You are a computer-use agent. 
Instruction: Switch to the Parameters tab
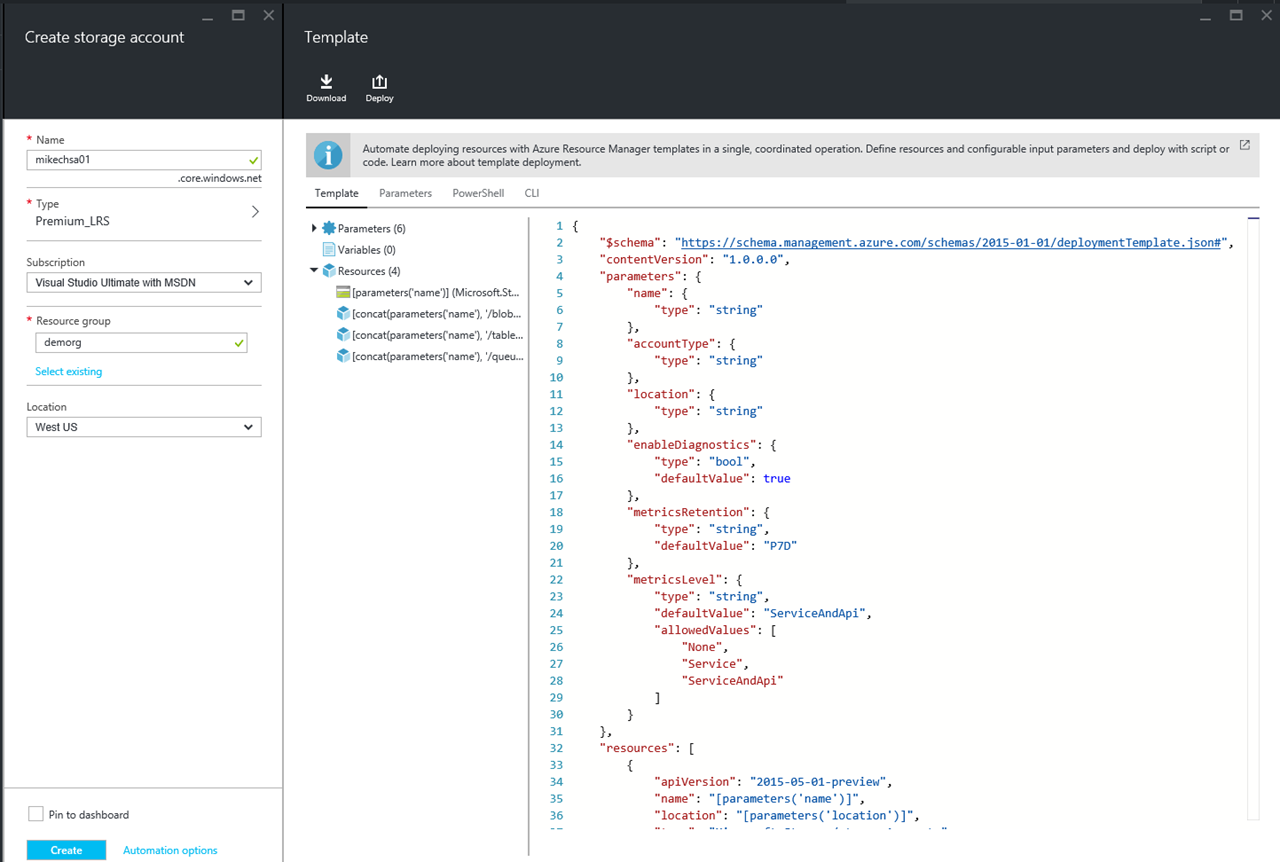(405, 193)
